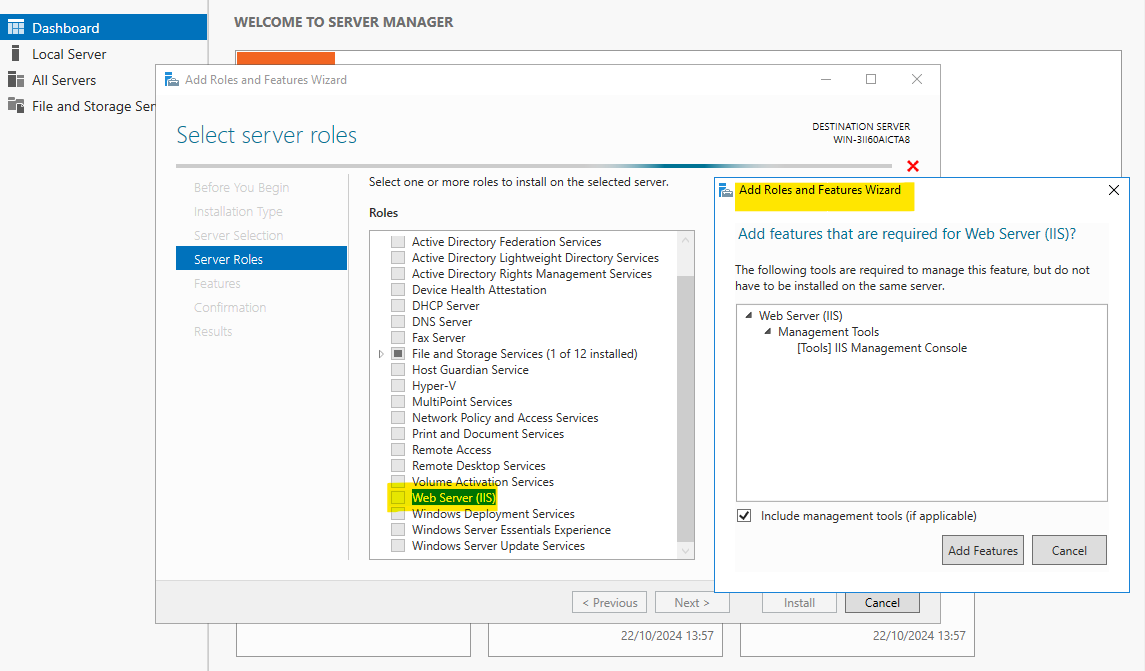Collapse the Web Server (IIS) tree node

point(749,316)
